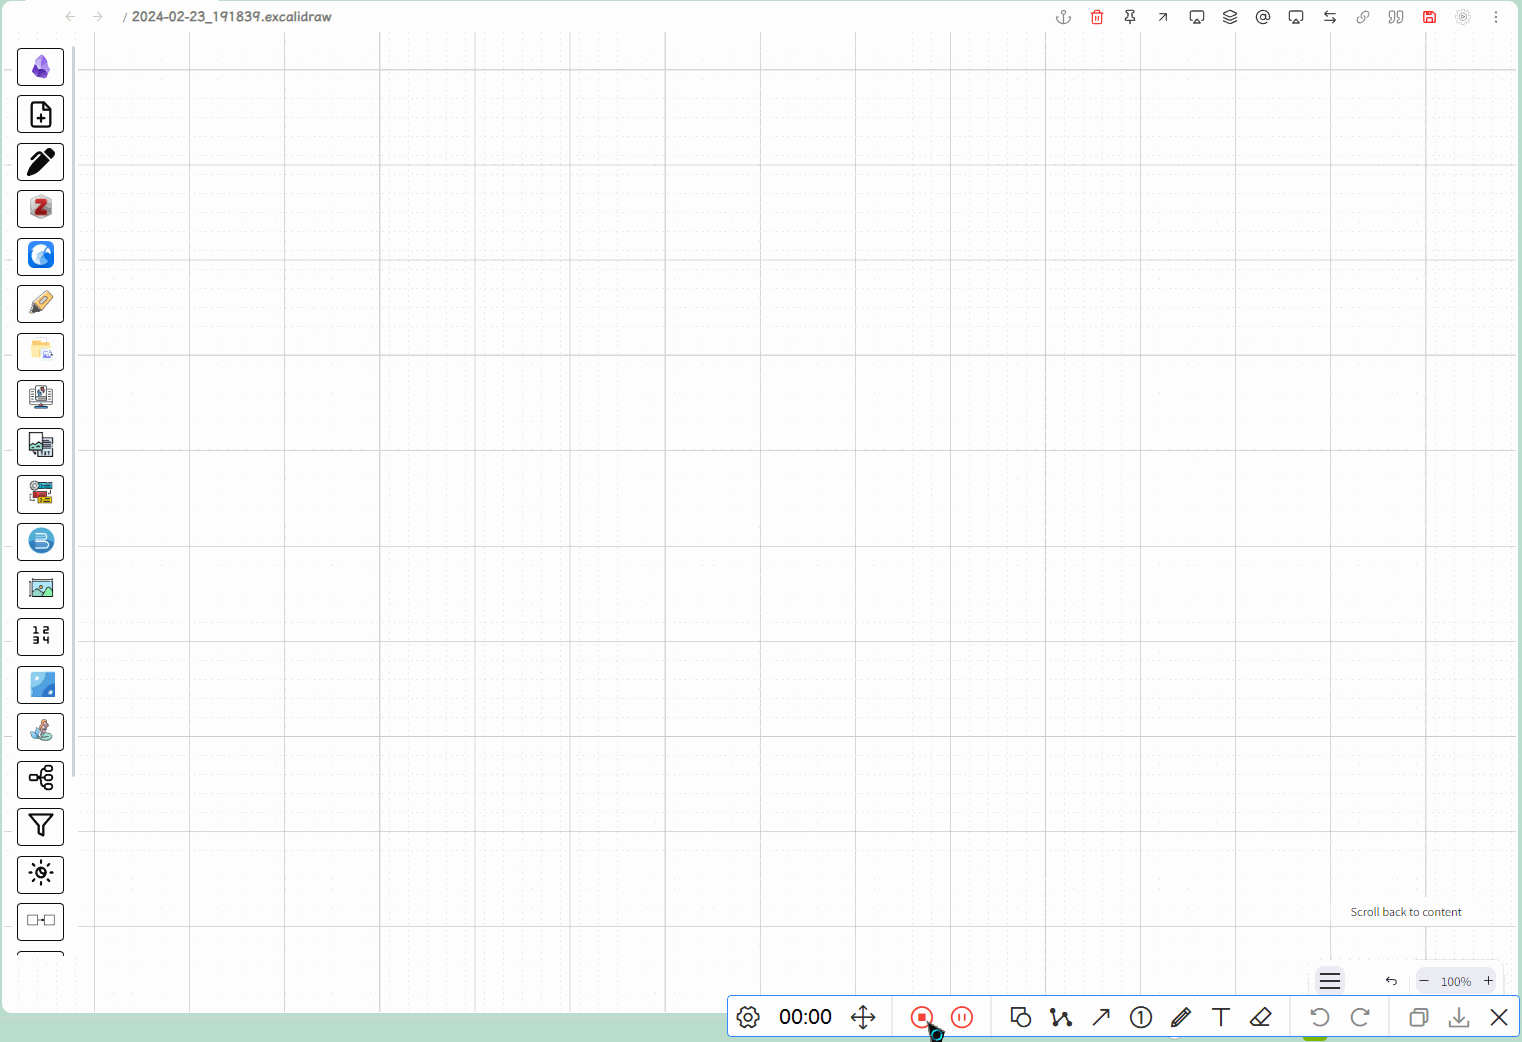
Task: Click the download save icon
Action: pyautogui.click(x=1459, y=1018)
